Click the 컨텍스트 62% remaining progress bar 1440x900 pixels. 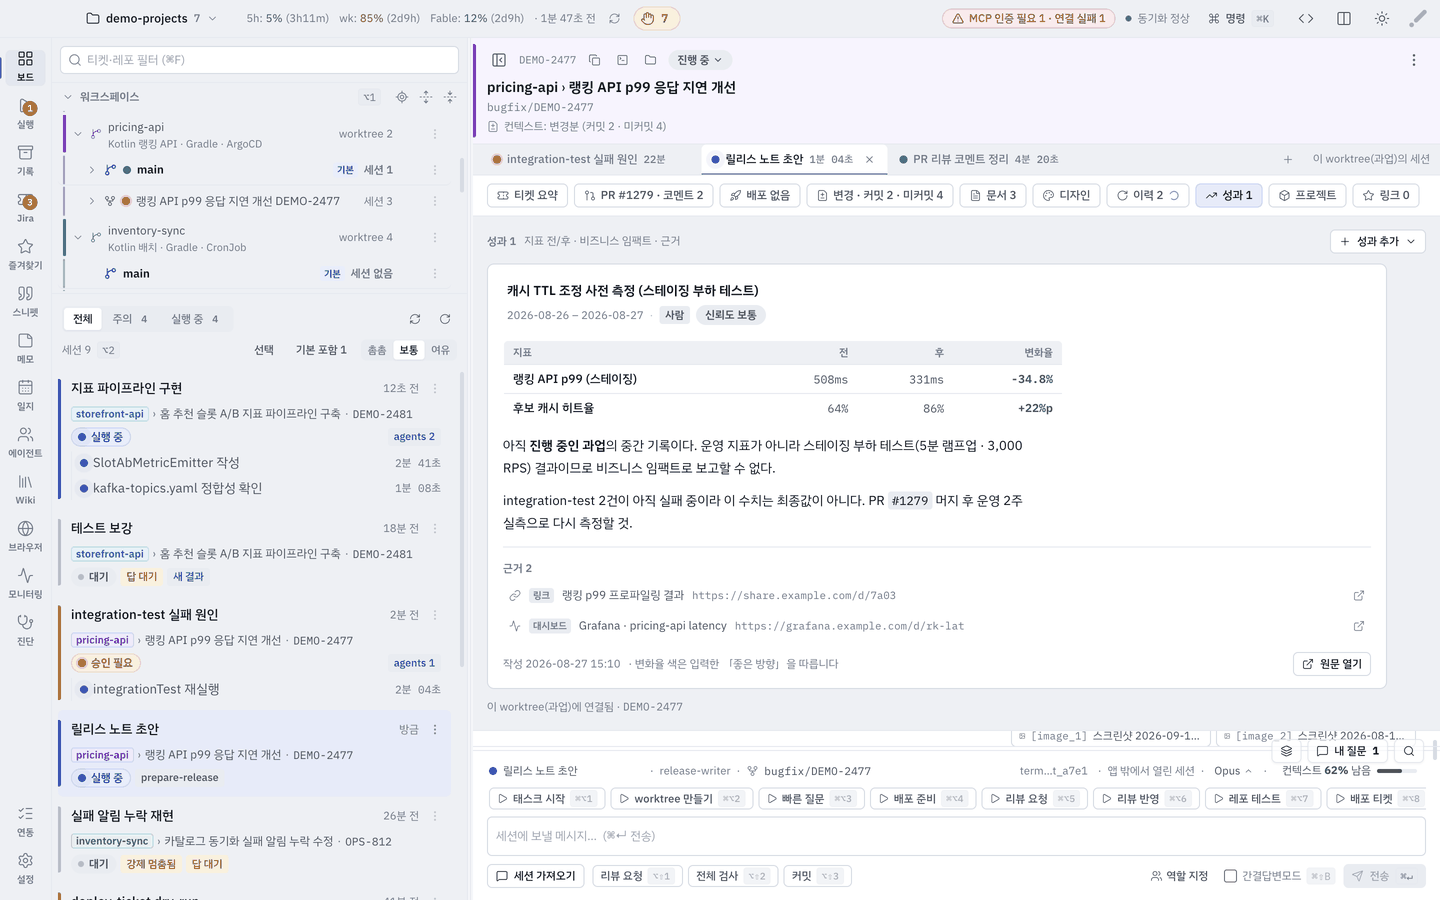tap(1397, 771)
